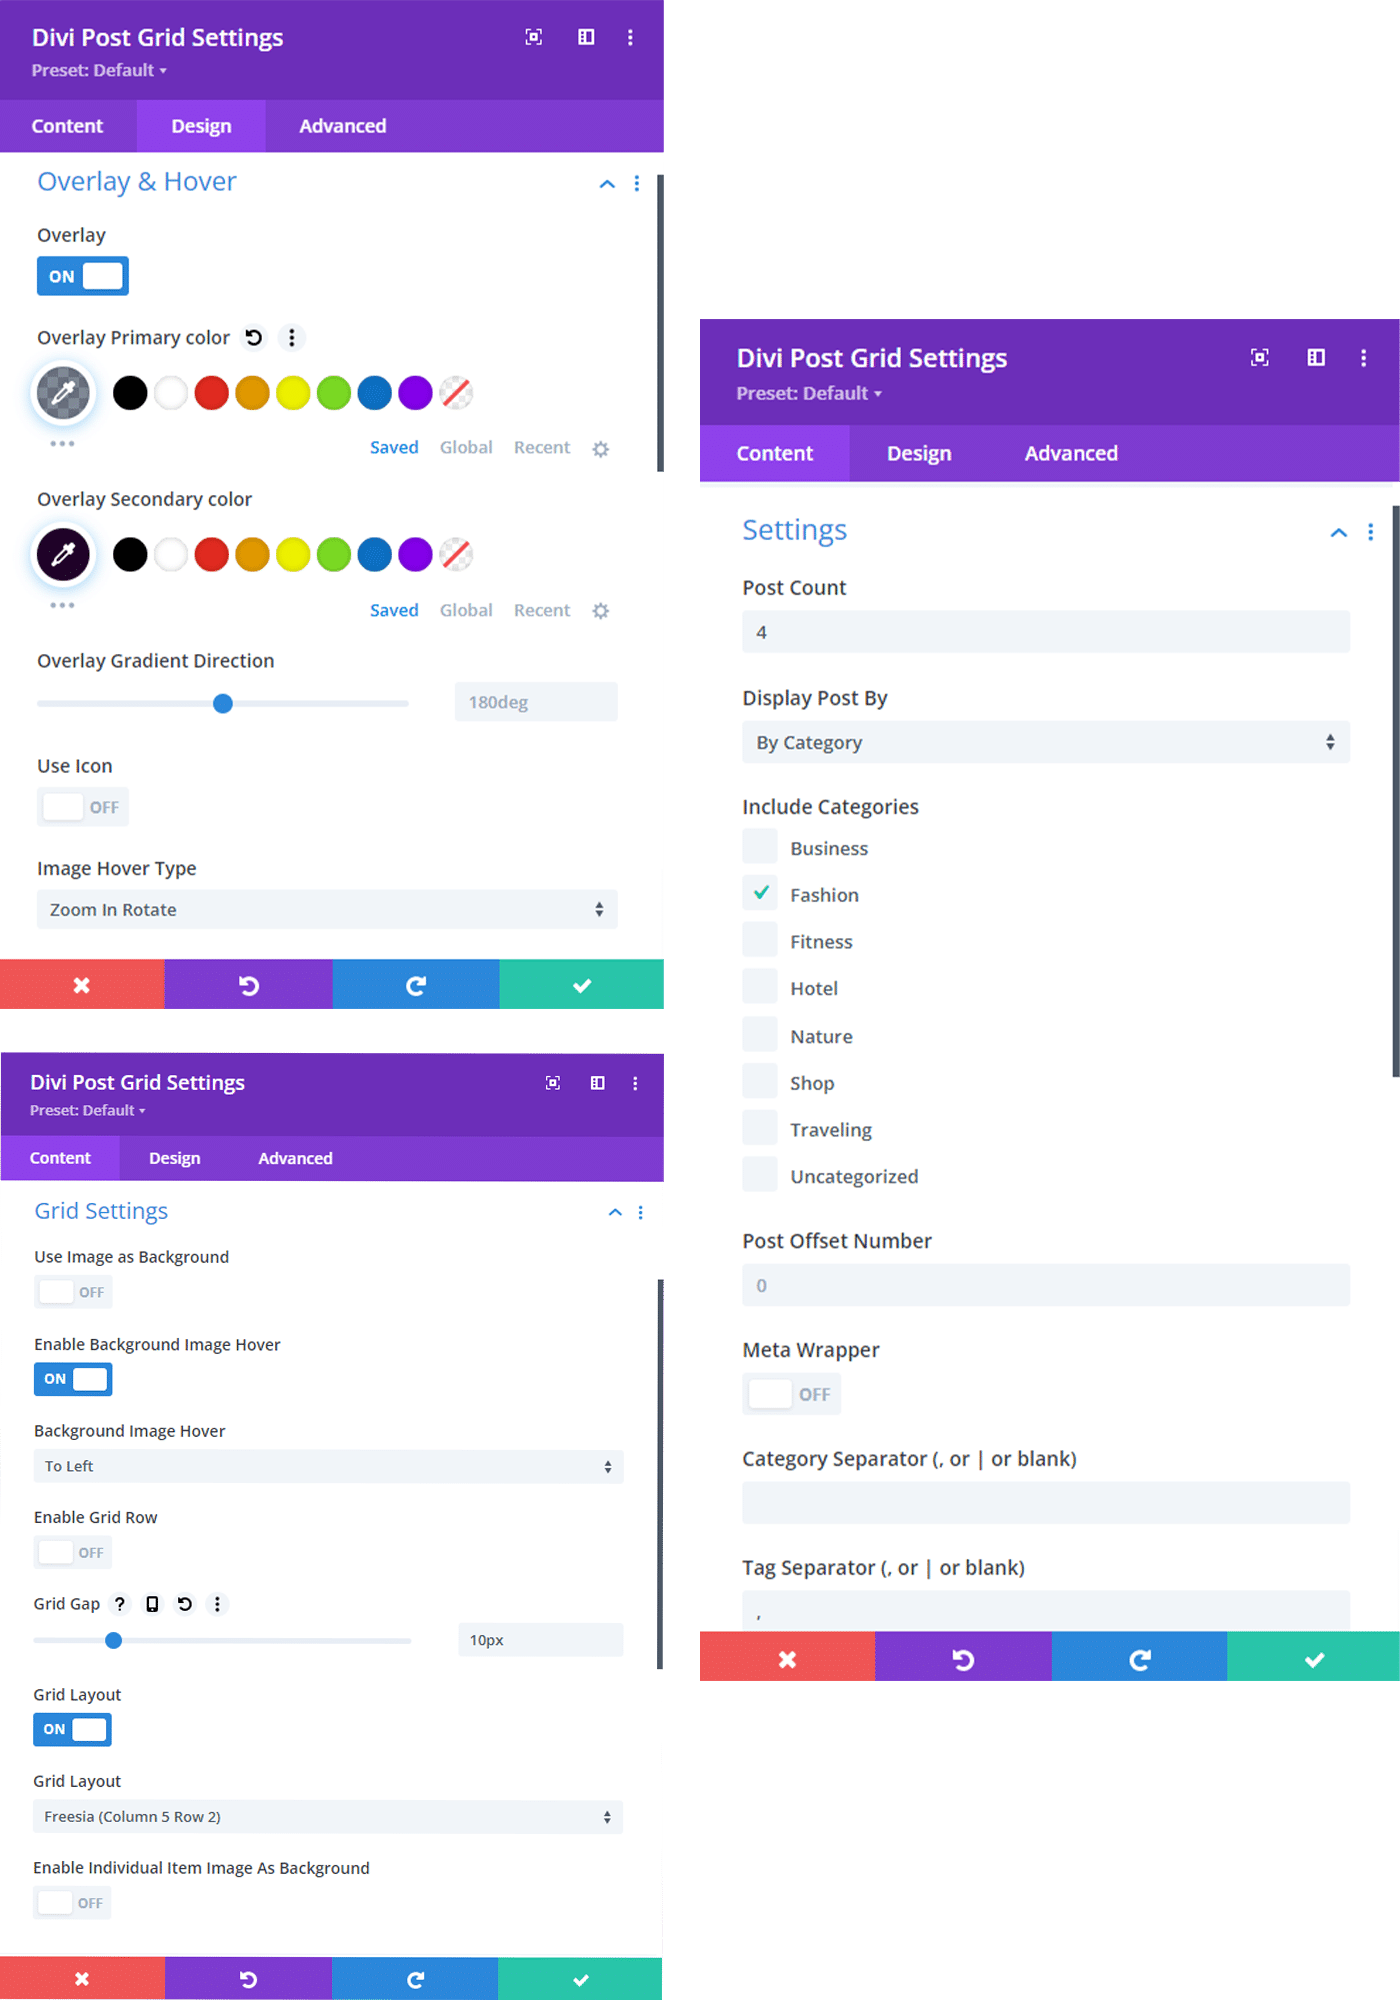Expand more options under Overlay Primary color
The height and width of the screenshot is (2000, 1400).
pyautogui.click(x=62, y=443)
